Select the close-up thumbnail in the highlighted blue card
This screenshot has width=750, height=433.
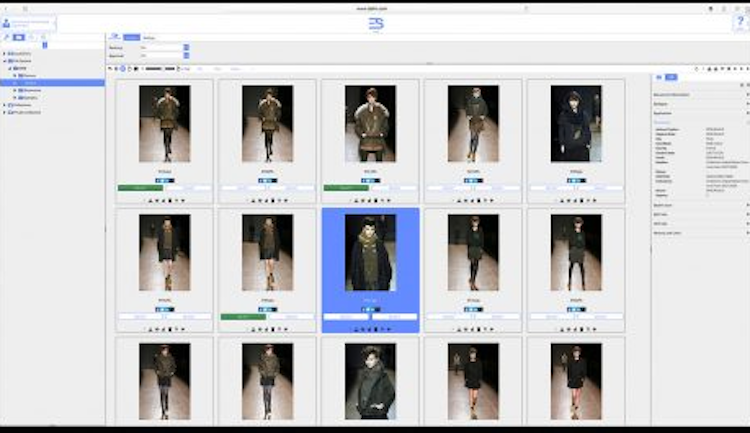pos(370,252)
